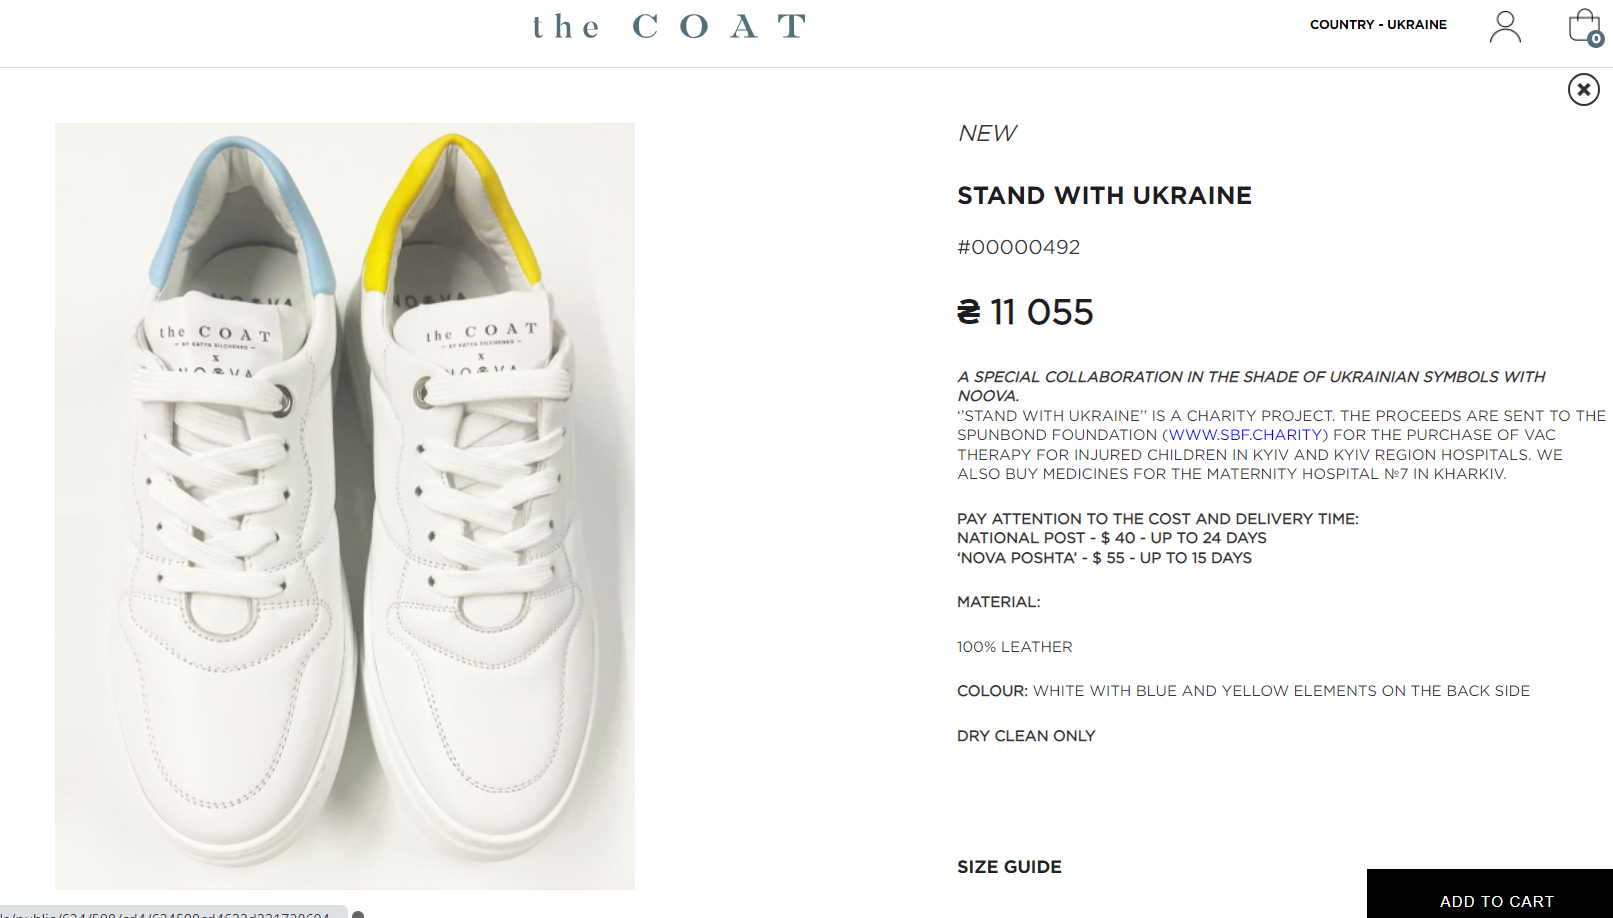Click the 11 055 price amount
The height and width of the screenshot is (918, 1613).
(x=1041, y=312)
